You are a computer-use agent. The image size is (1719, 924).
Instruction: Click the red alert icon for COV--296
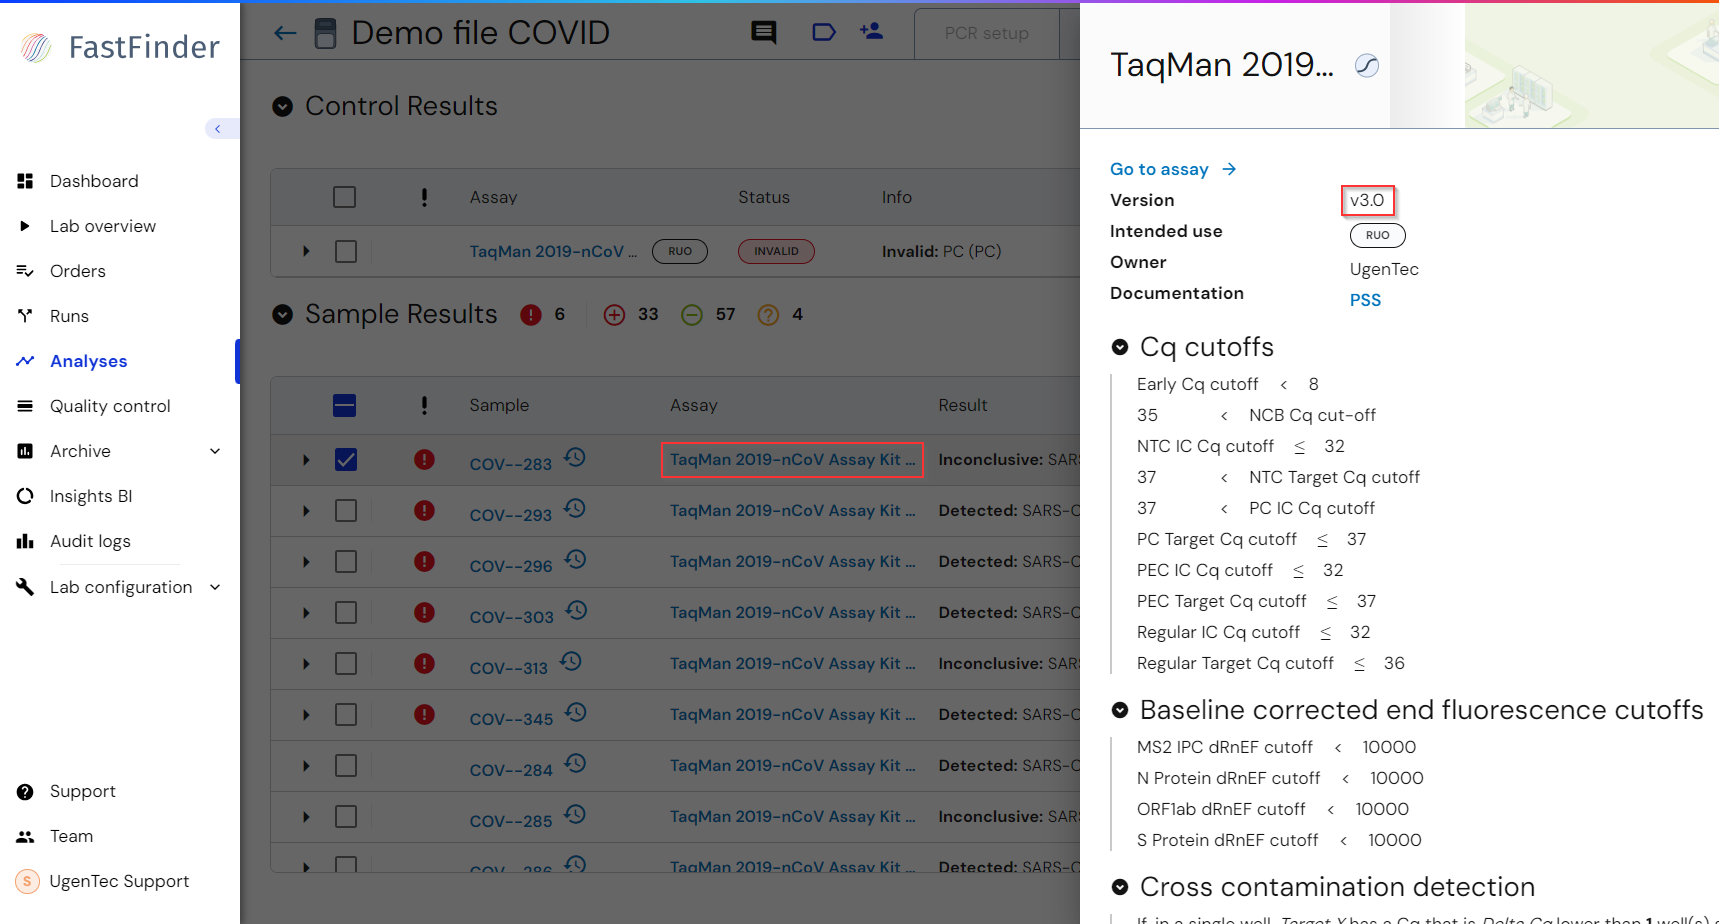click(x=424, y=561)
